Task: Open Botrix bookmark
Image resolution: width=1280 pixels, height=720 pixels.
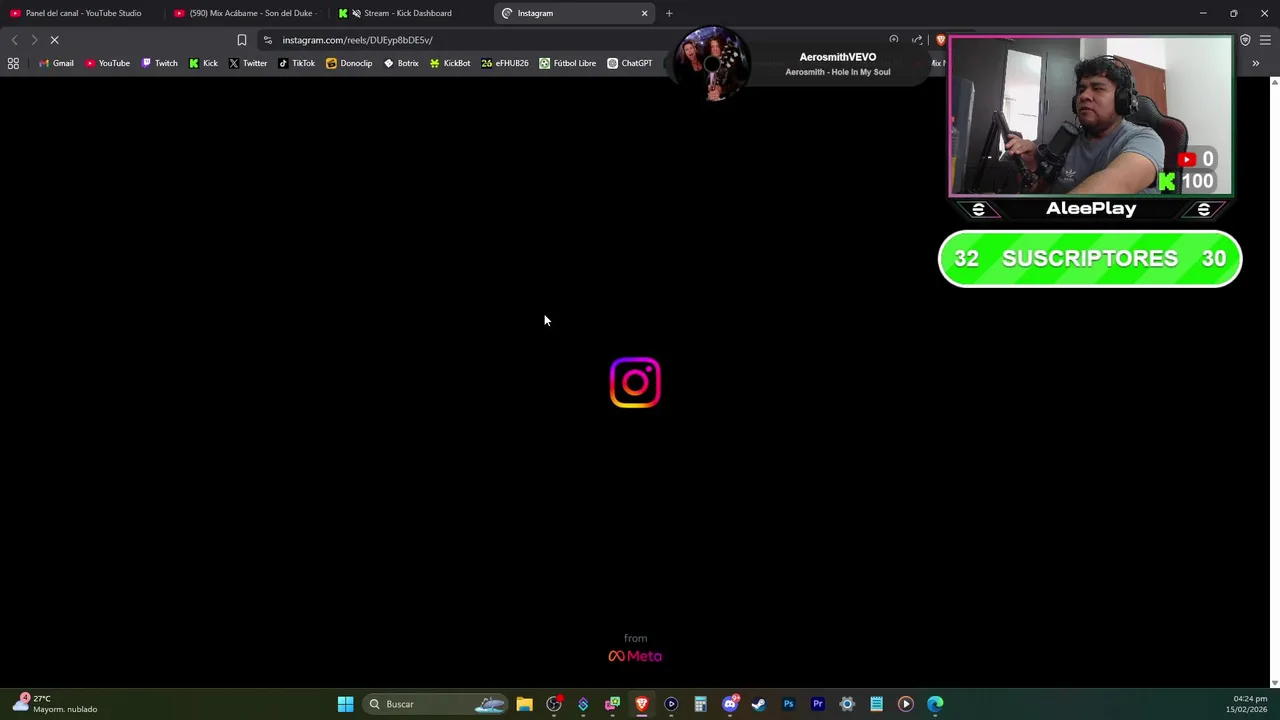Action: coord(401,63)
